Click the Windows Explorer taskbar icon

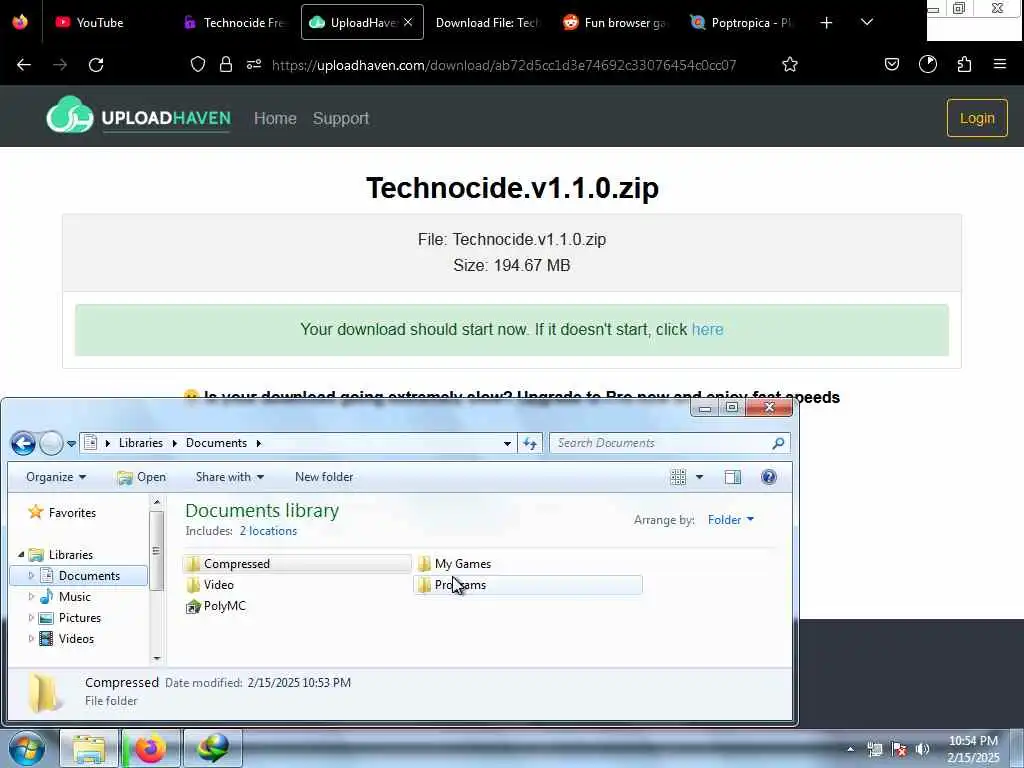89,748
